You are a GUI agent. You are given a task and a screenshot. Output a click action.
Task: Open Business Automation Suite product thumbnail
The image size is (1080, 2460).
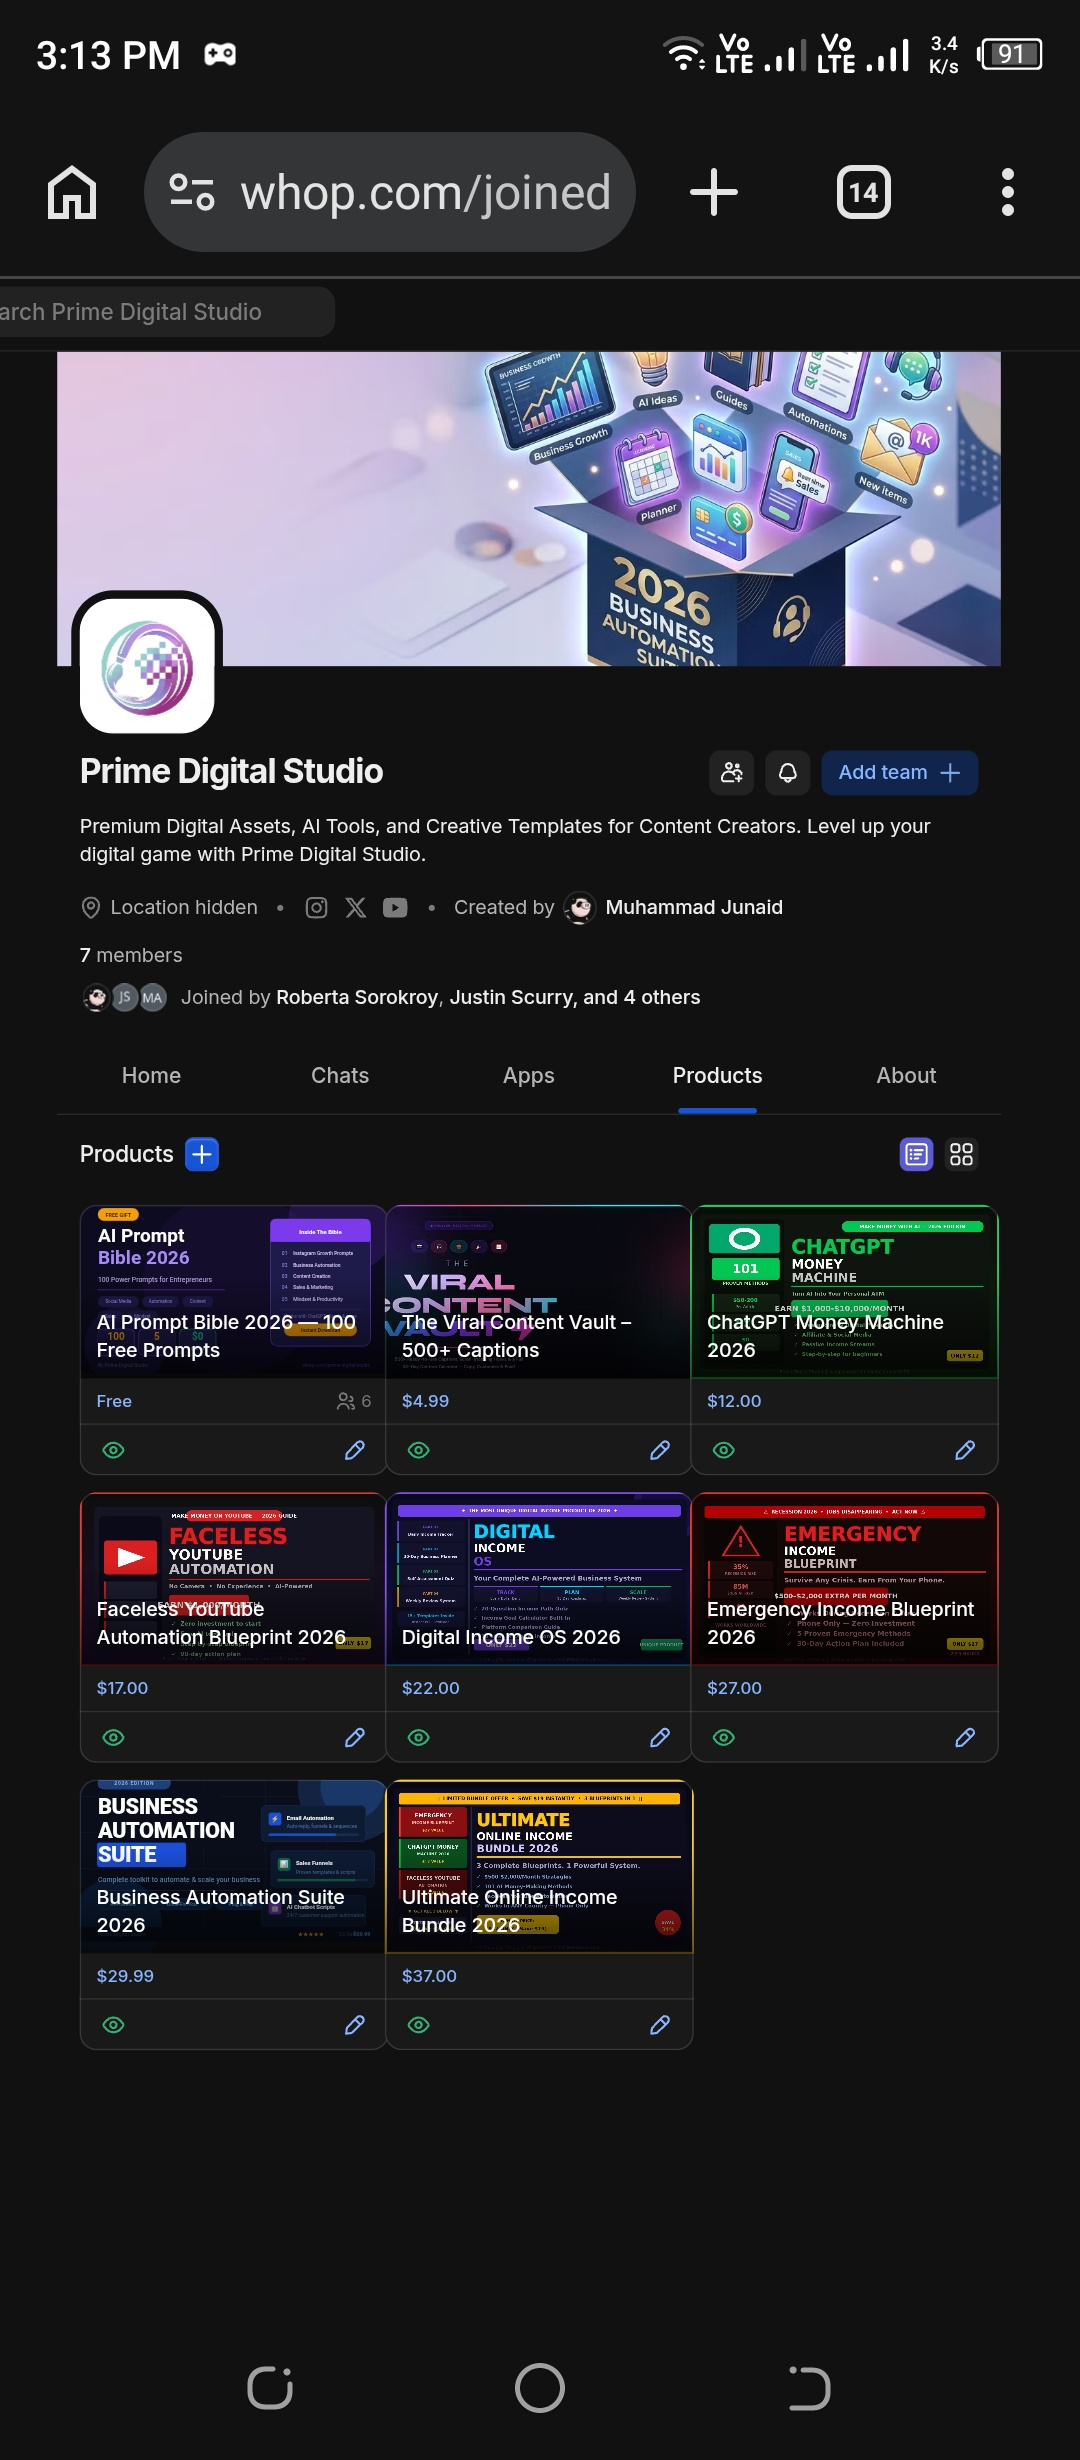233,1867
